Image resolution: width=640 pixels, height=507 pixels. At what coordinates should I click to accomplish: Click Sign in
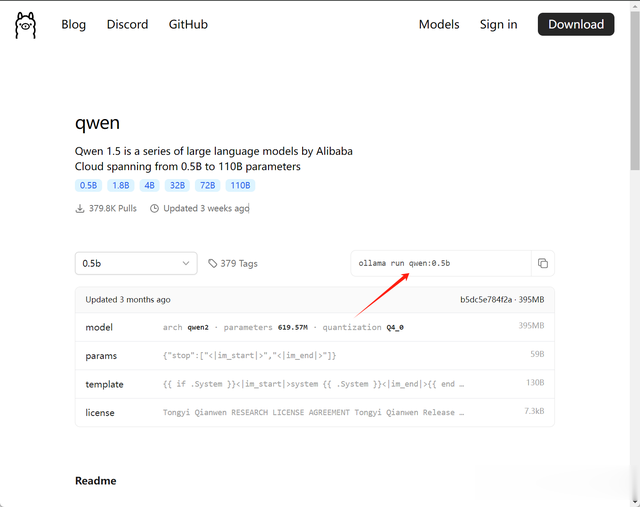point(498,24)
